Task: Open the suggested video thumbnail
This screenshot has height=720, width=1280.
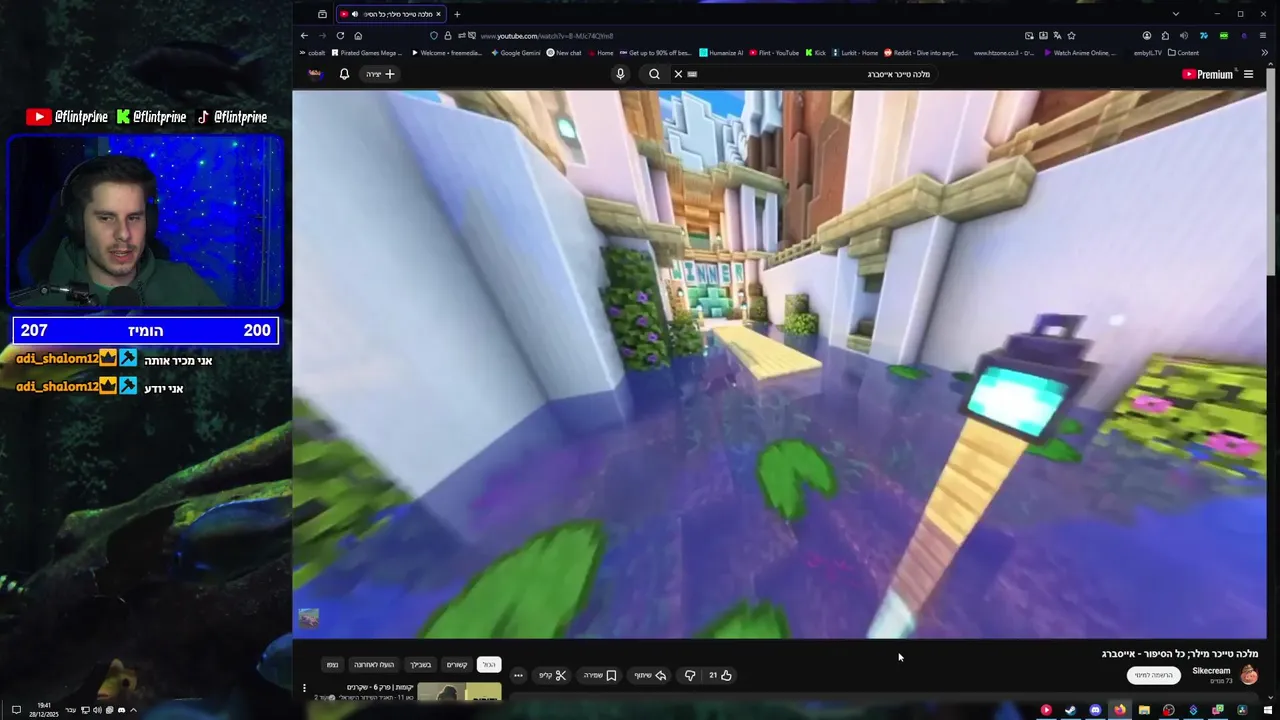Action: [459, 691]
